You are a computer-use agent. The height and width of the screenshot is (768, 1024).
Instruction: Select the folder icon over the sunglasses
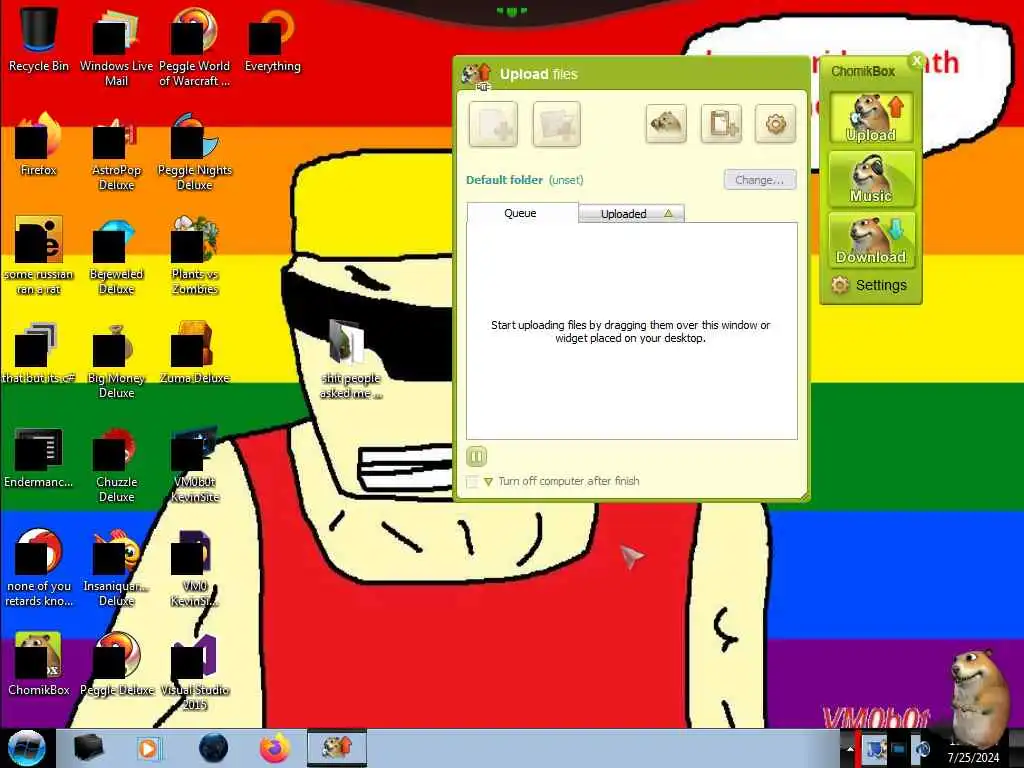350,358
